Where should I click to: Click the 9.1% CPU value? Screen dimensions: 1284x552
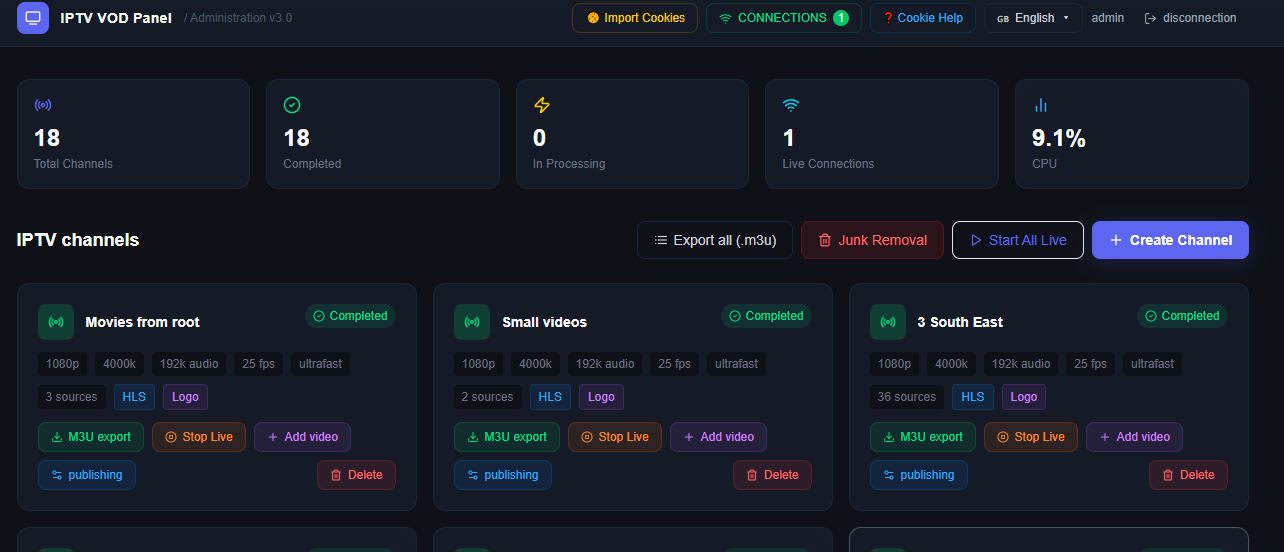coord(1059,138)
